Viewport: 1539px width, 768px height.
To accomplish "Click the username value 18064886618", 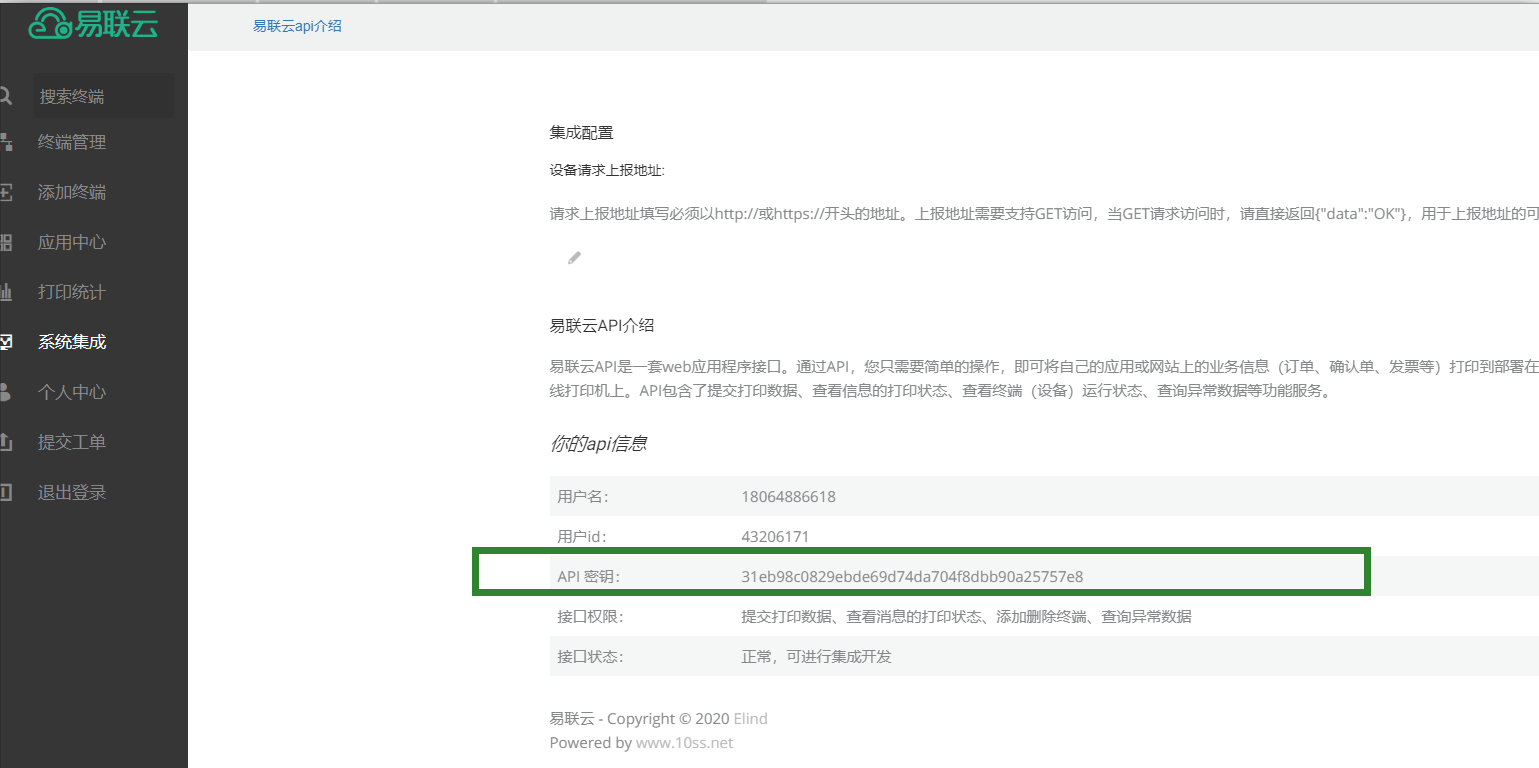I will 788,496.
